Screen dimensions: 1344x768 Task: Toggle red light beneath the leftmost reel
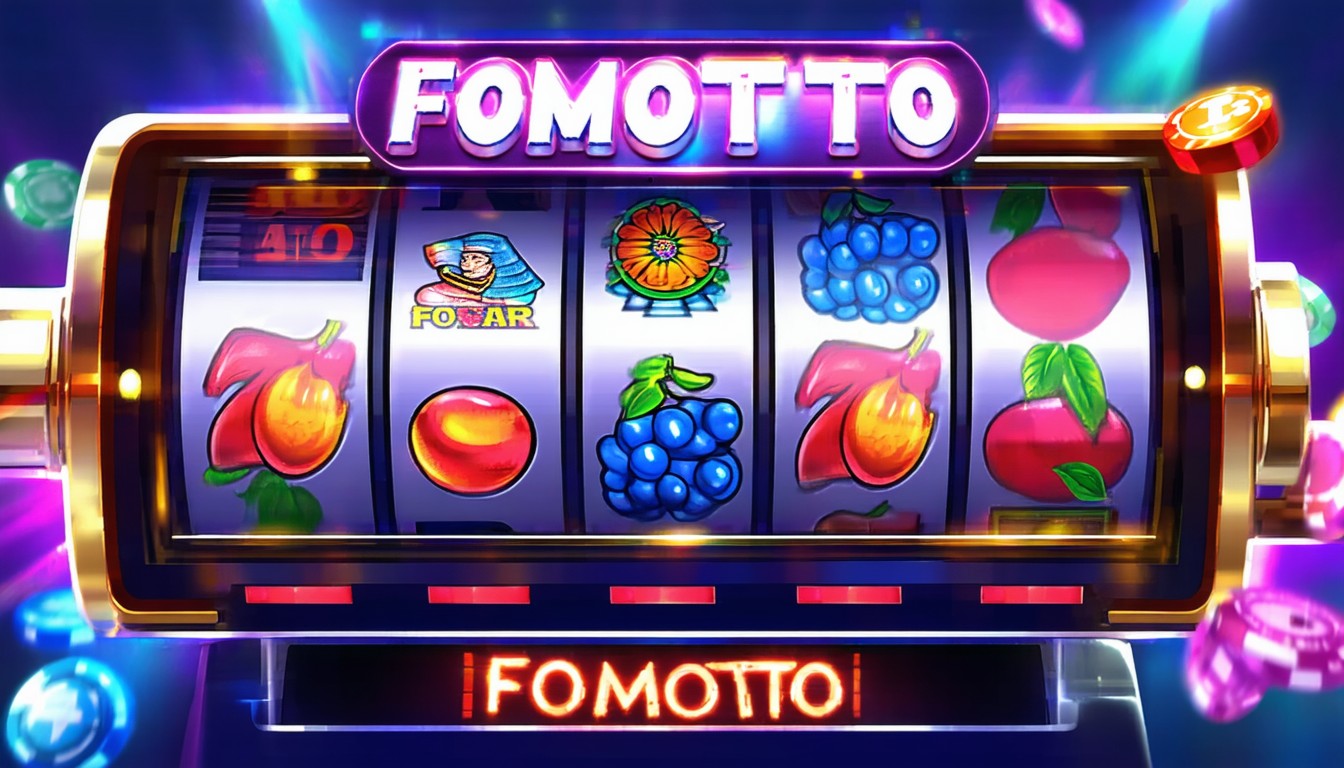tap(298, 595)
